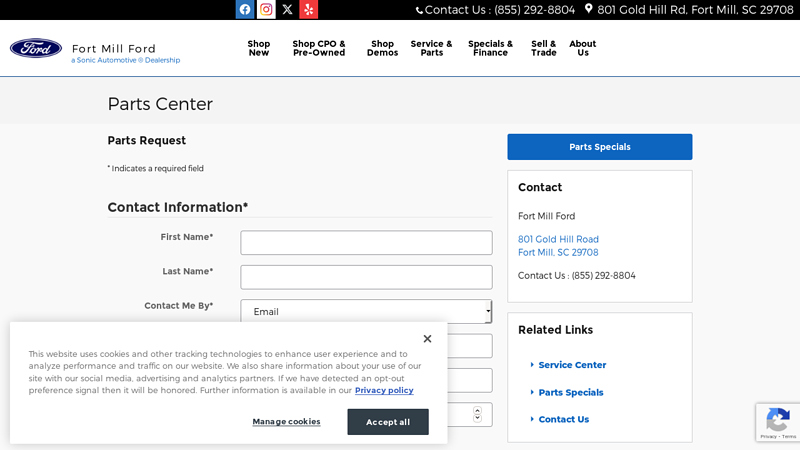The width and height of the screenshot is (800, 450).
Task: Expand the Contact Me By dropdown
Action: 366,311
